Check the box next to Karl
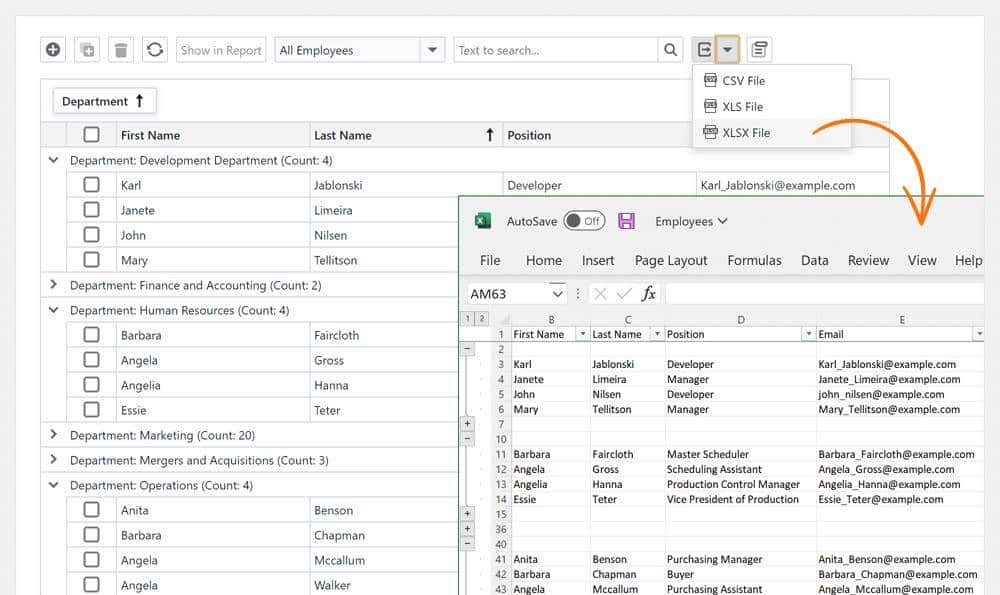Screen dimensions: 1000x595 (x=91, y=185)
